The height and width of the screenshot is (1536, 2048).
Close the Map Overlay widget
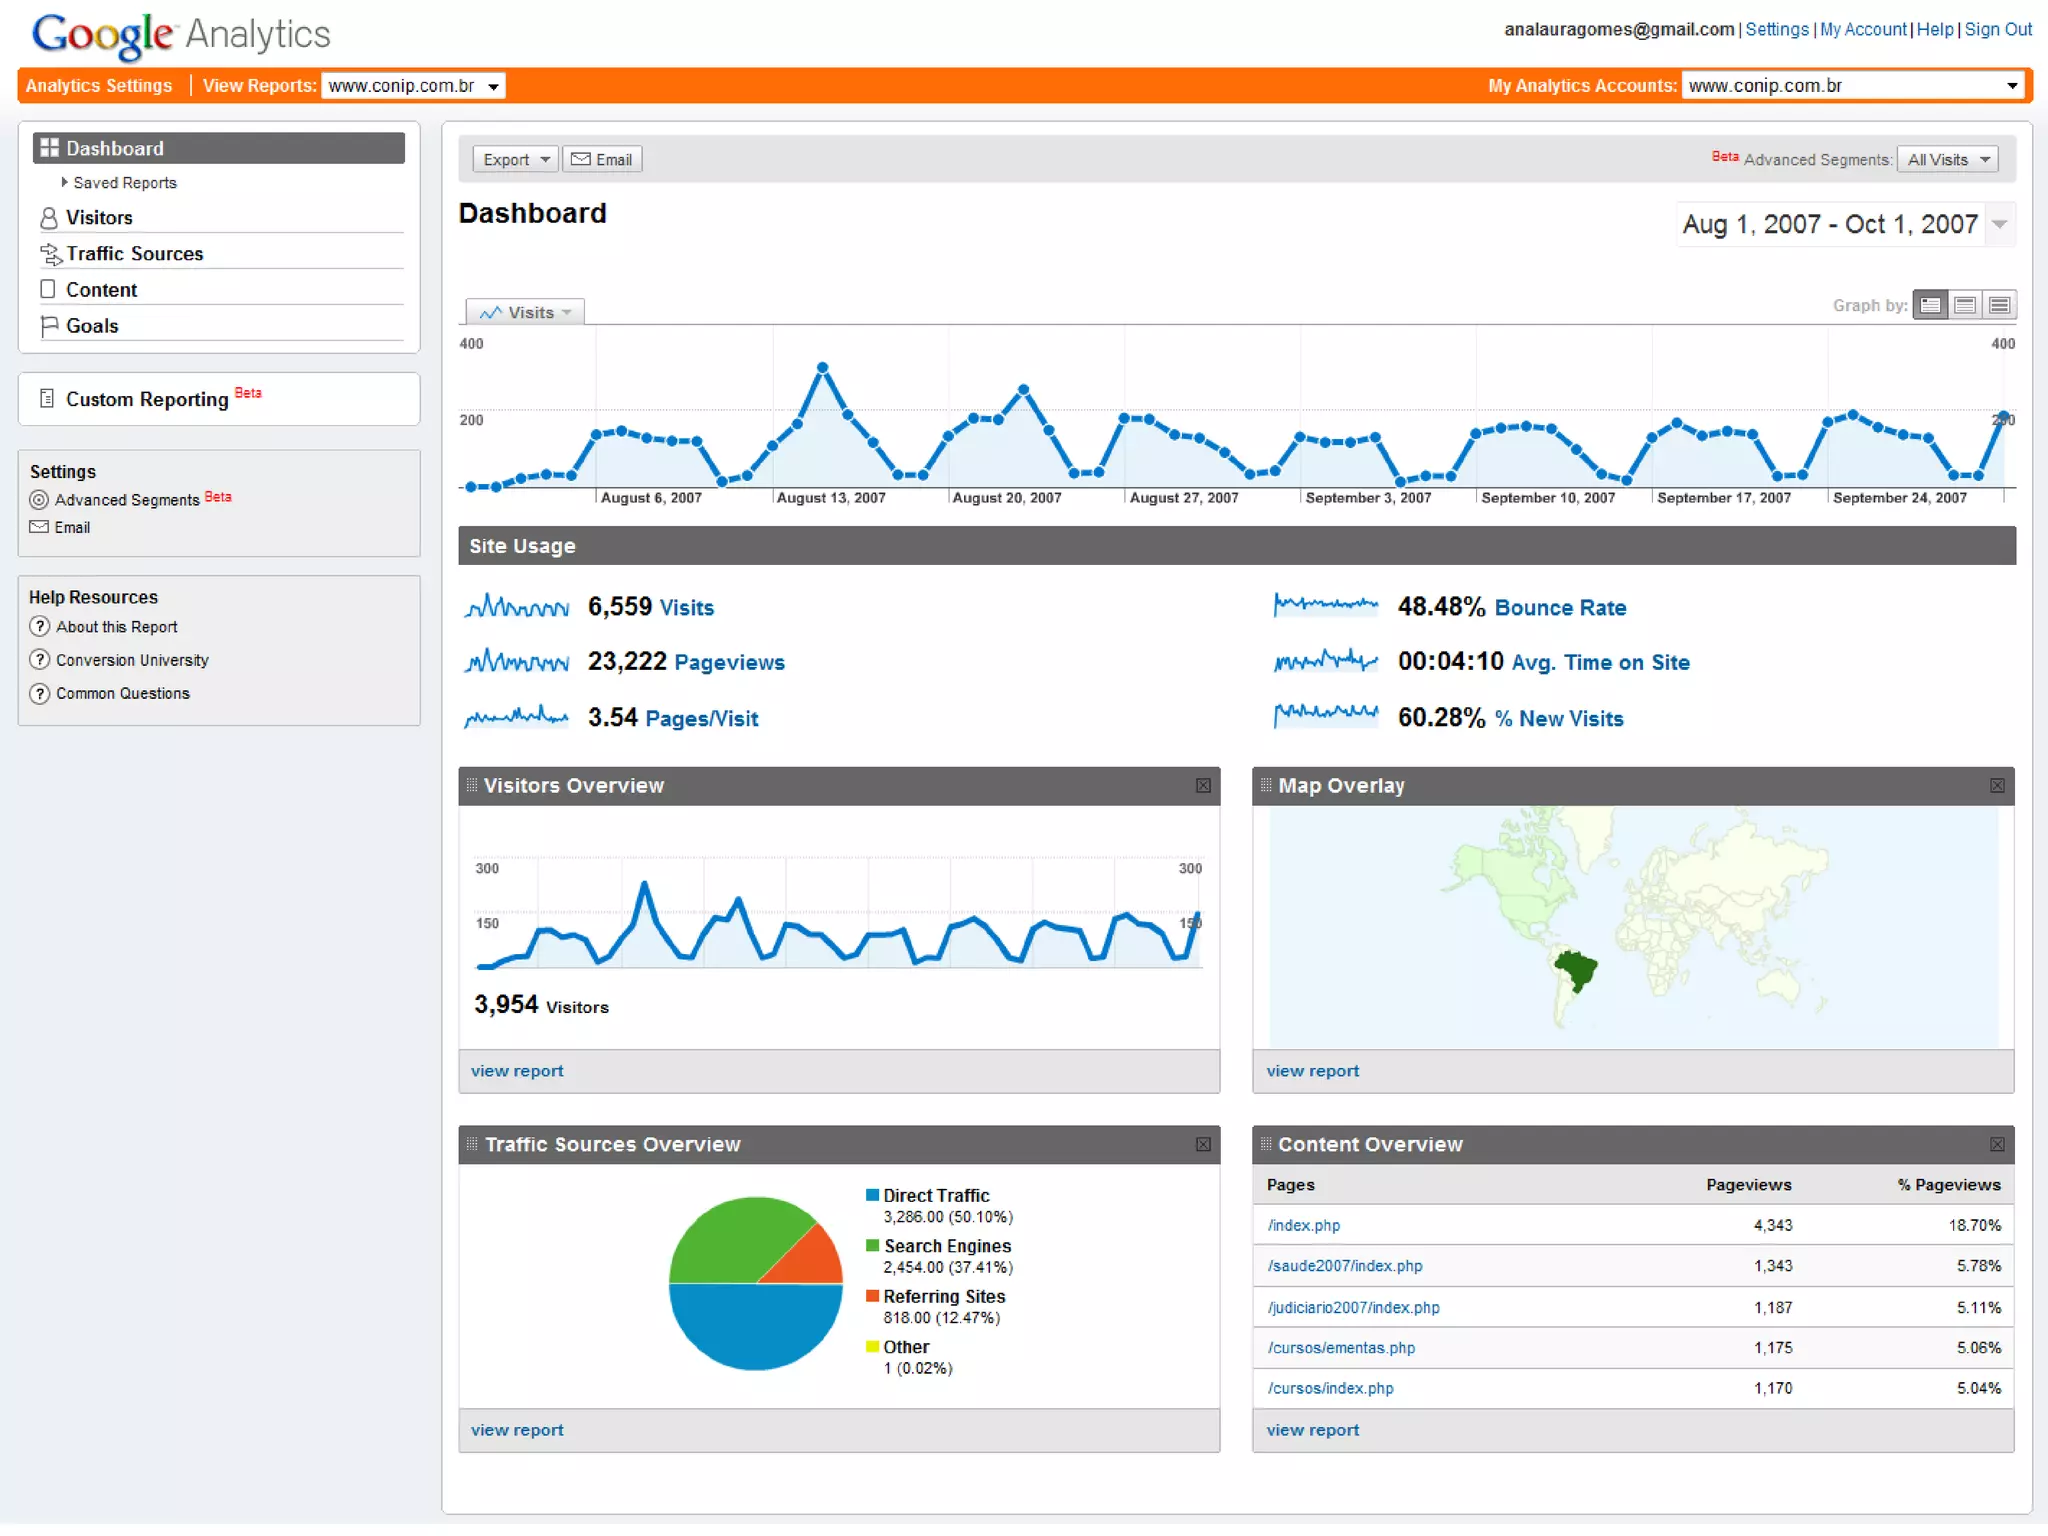(1996, 786)
